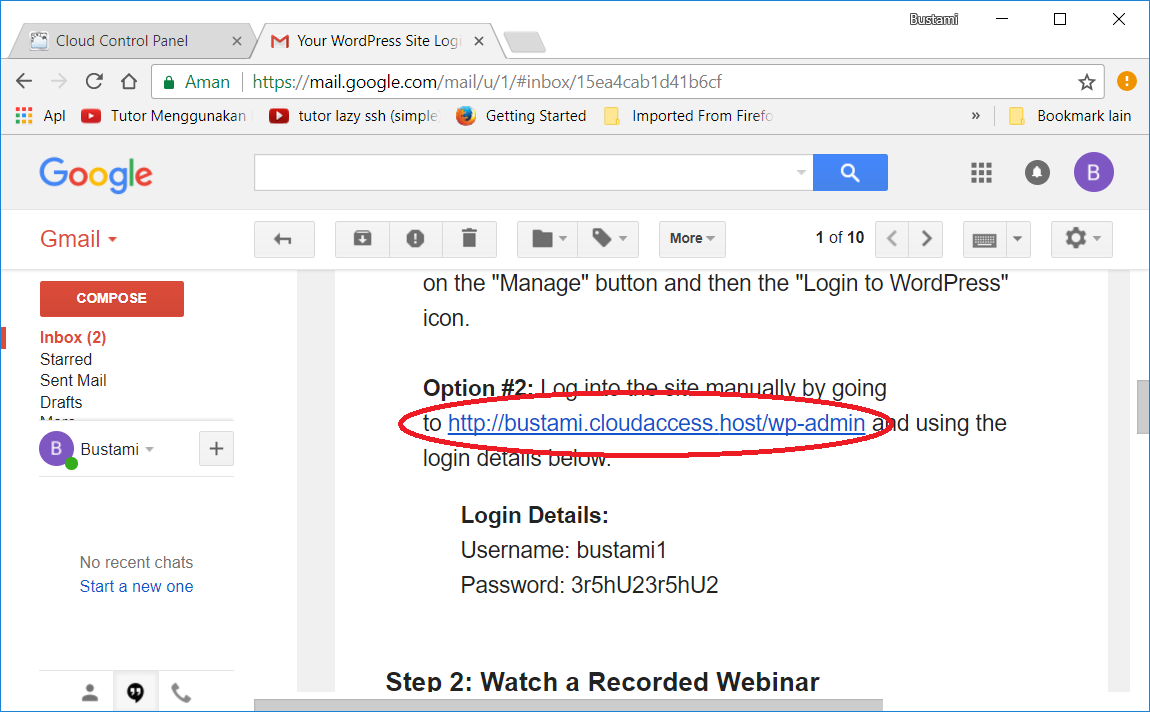Open Imported From Firefox bookmark folder
The height and width of the screenshot is (712, 1150).
pyautogui.click(x=688, y=116)
